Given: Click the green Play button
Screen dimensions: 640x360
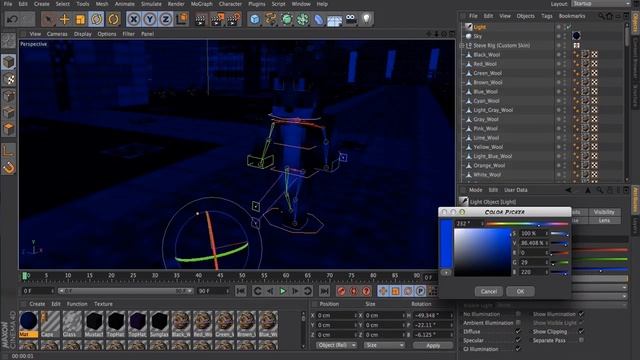Looking at the screenshot, I should [282, 291].
